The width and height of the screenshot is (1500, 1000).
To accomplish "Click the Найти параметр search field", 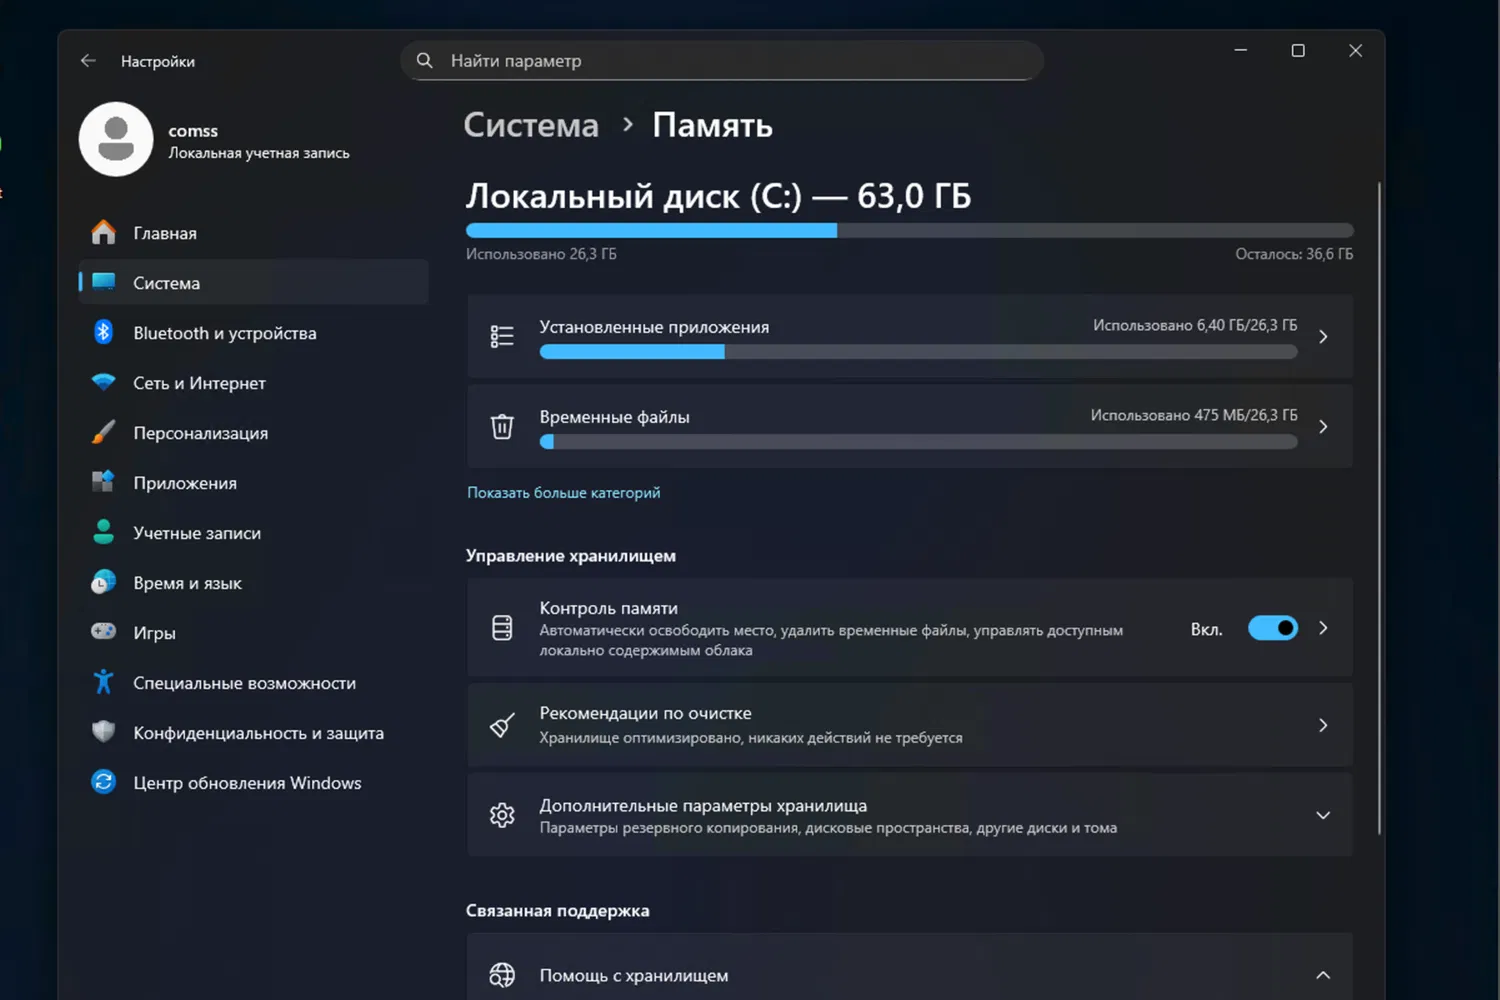I will point(722,61).
